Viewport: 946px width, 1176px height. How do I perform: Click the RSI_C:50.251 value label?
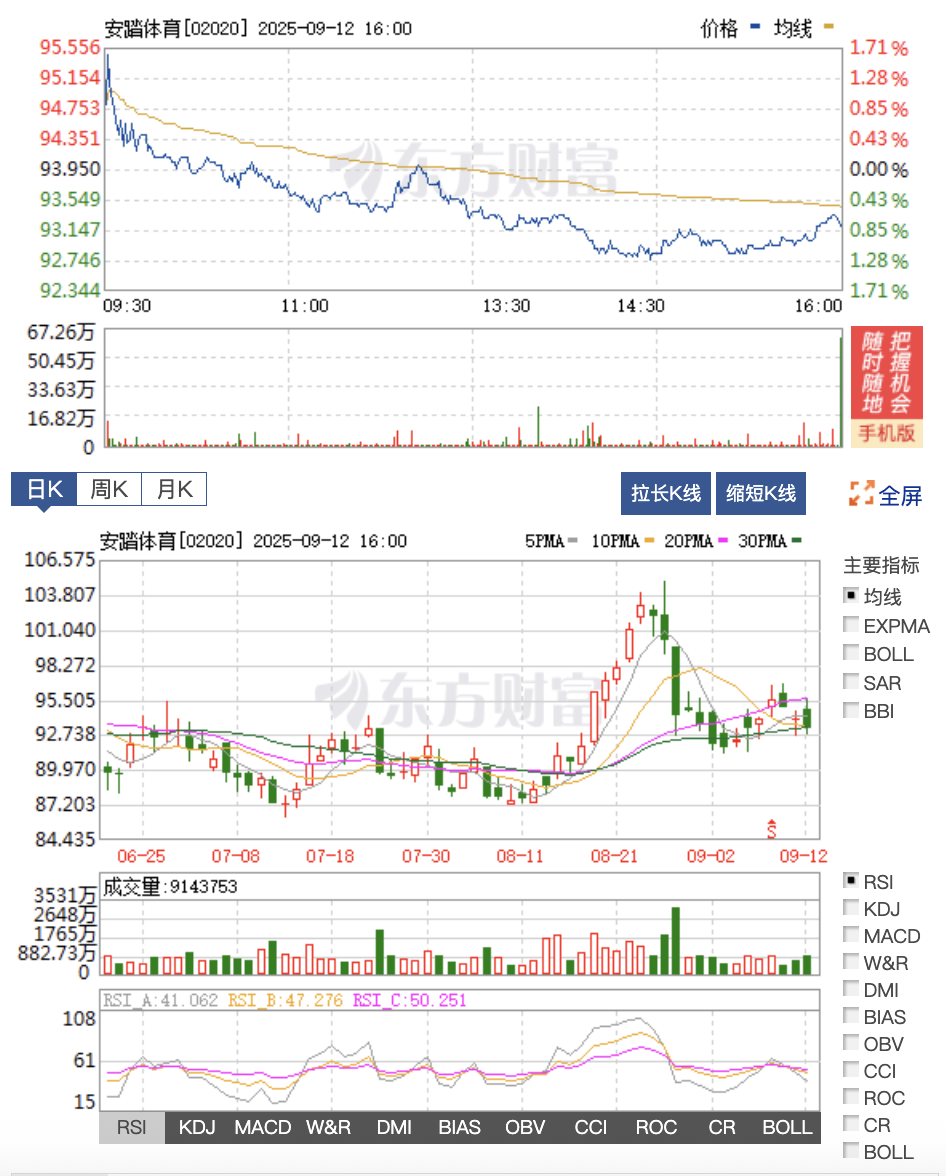click(409, 1000)
